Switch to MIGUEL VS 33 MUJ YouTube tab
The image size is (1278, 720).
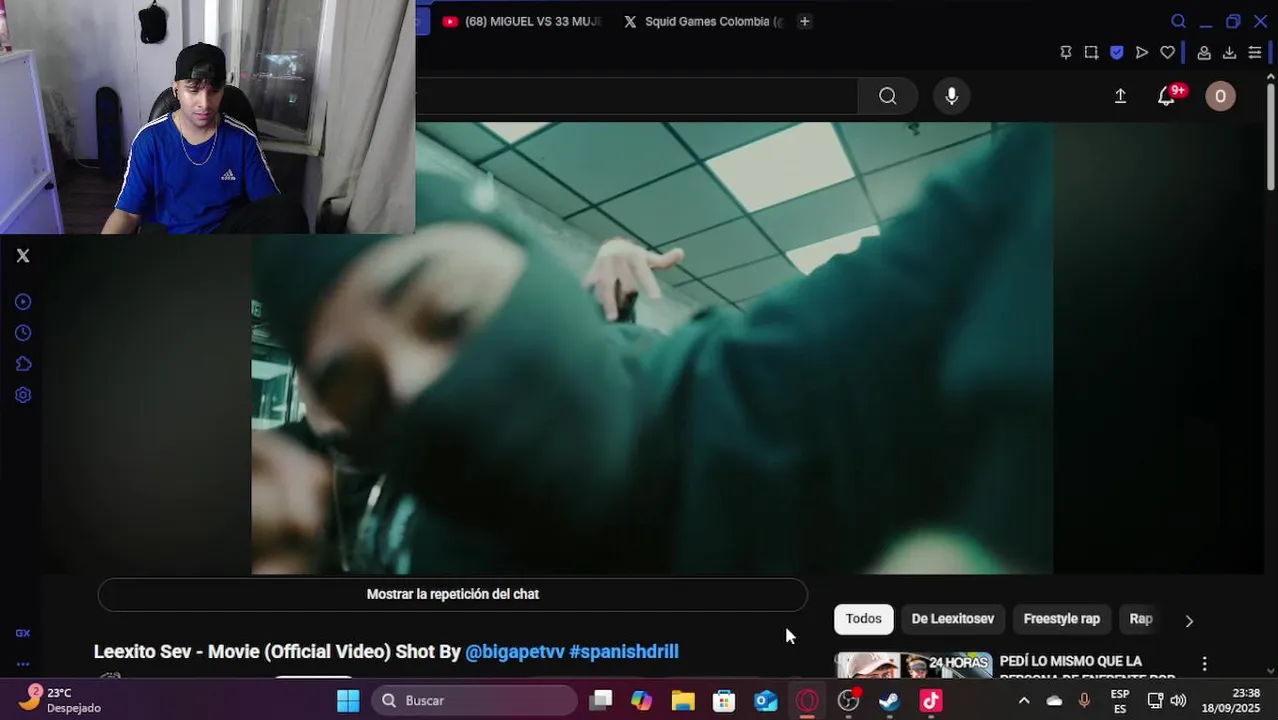click(522, 21)
